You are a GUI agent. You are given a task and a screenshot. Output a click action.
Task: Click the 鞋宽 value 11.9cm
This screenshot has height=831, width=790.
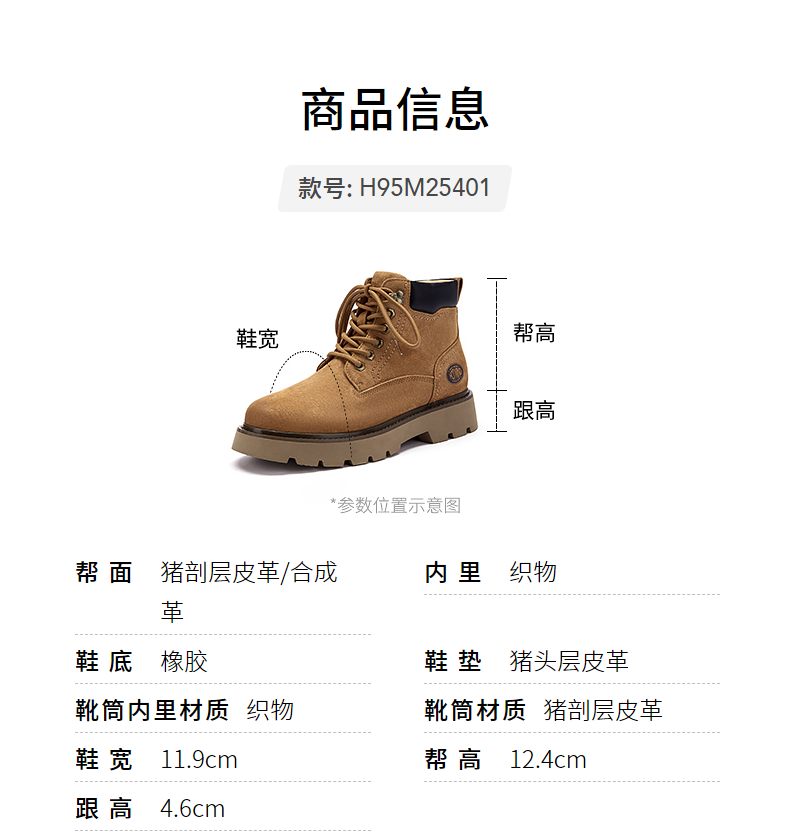point(199,759)
